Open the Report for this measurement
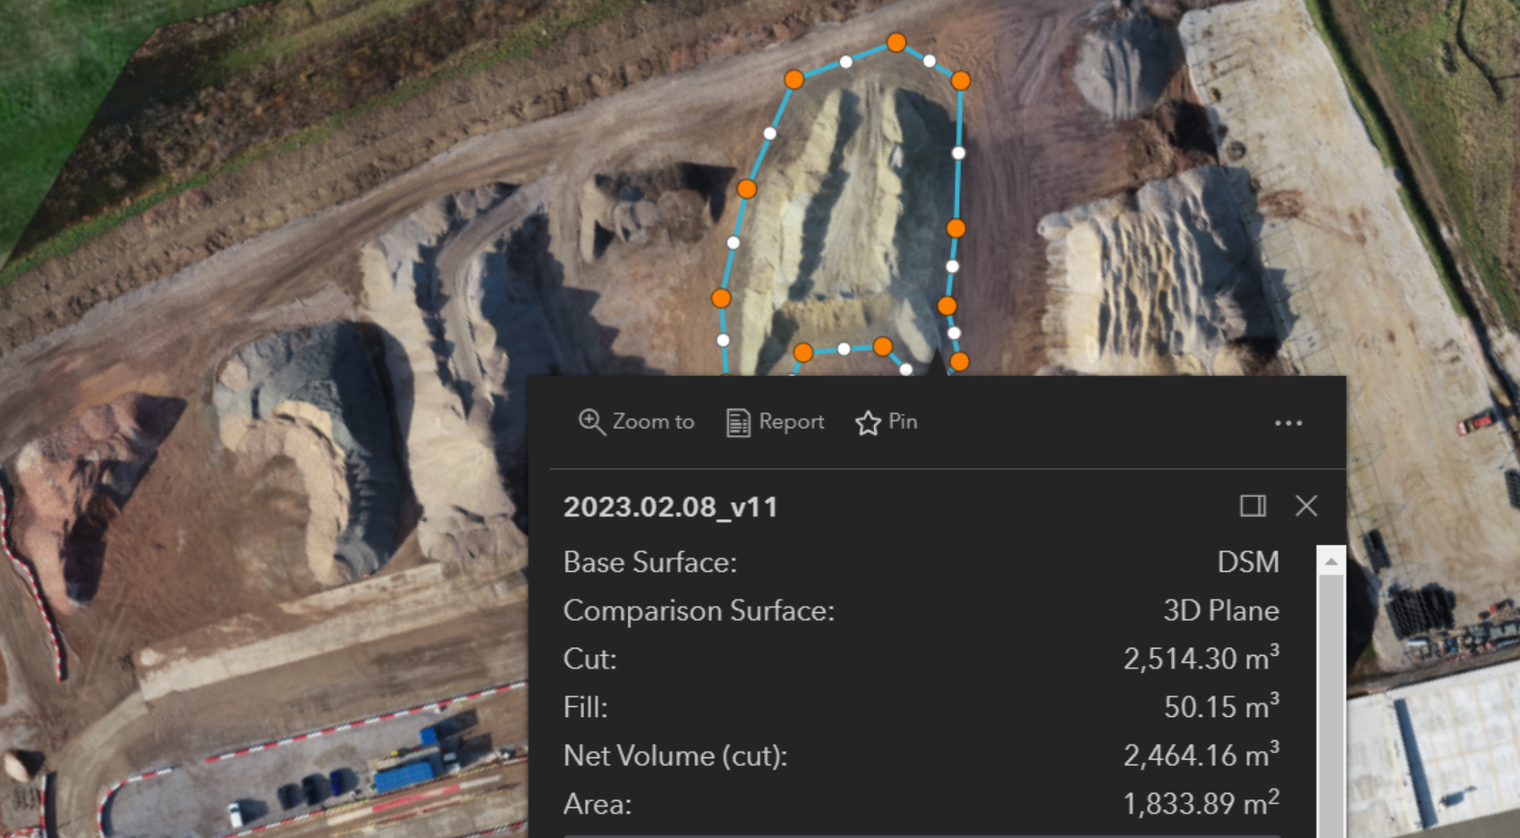The width and height of the screenshot is (1520, 838). point(775,422)
